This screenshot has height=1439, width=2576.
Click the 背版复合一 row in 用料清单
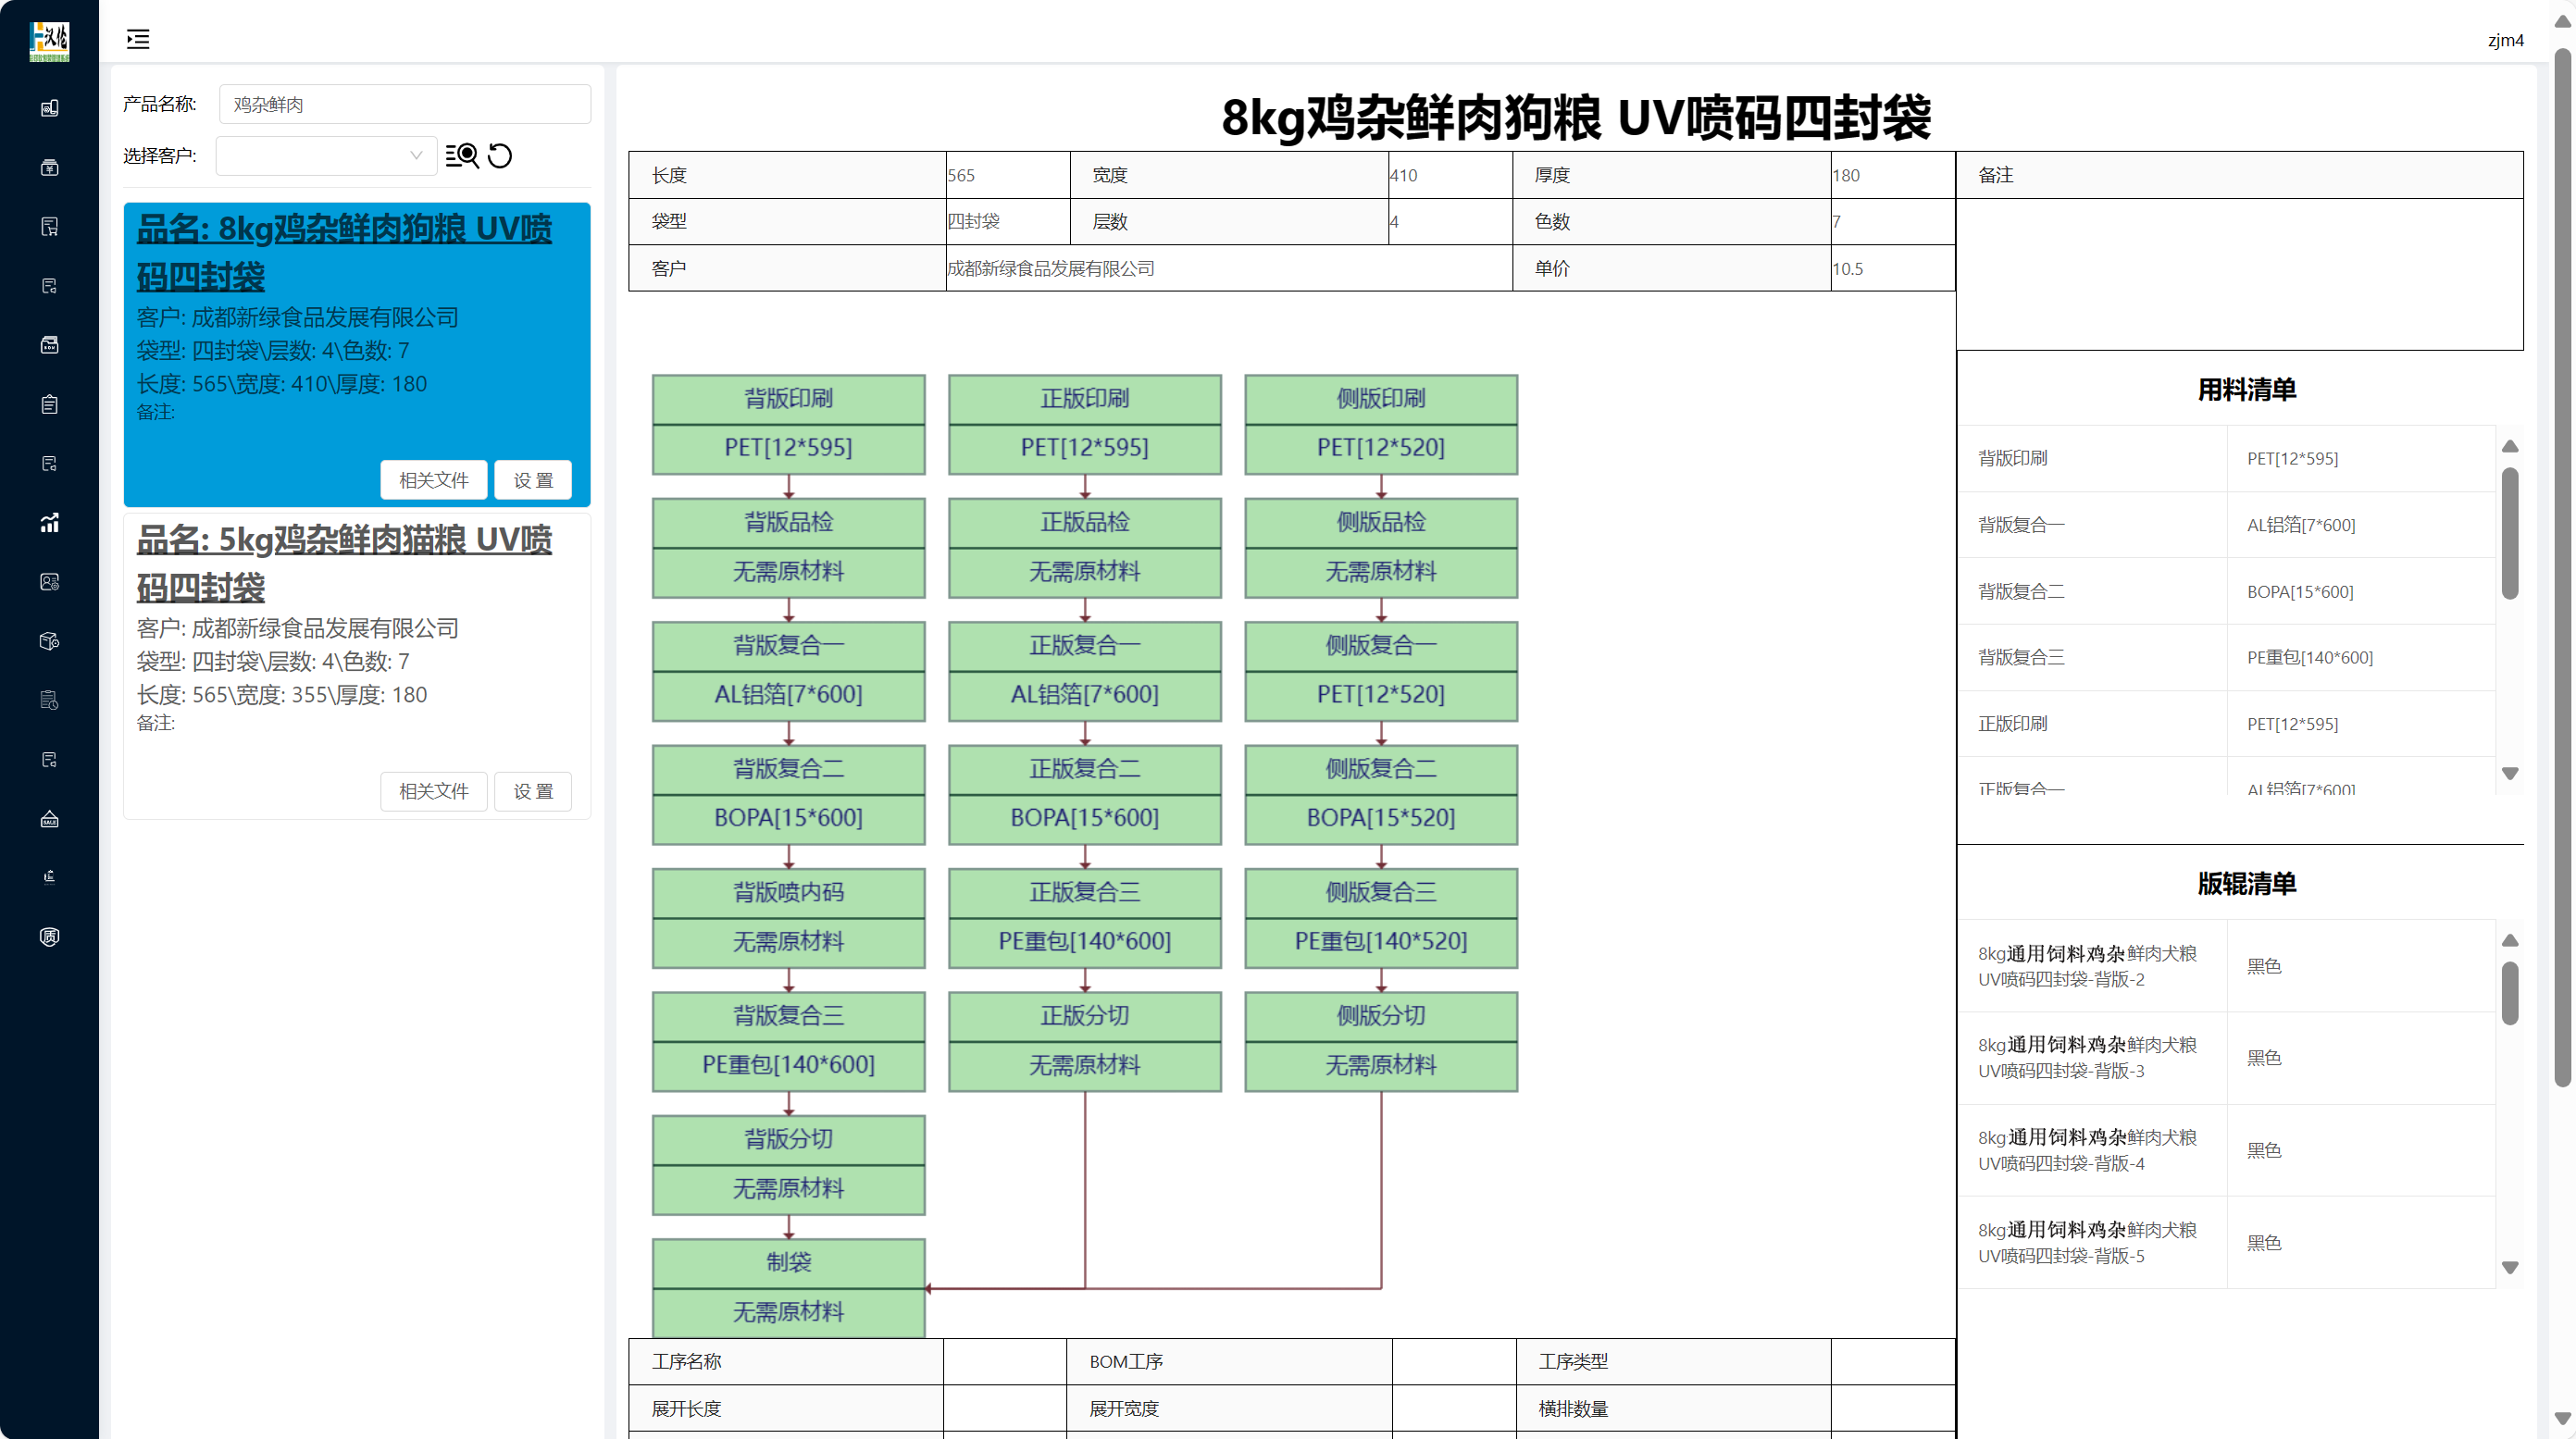pyautogui.click(x=2226, y=525)
